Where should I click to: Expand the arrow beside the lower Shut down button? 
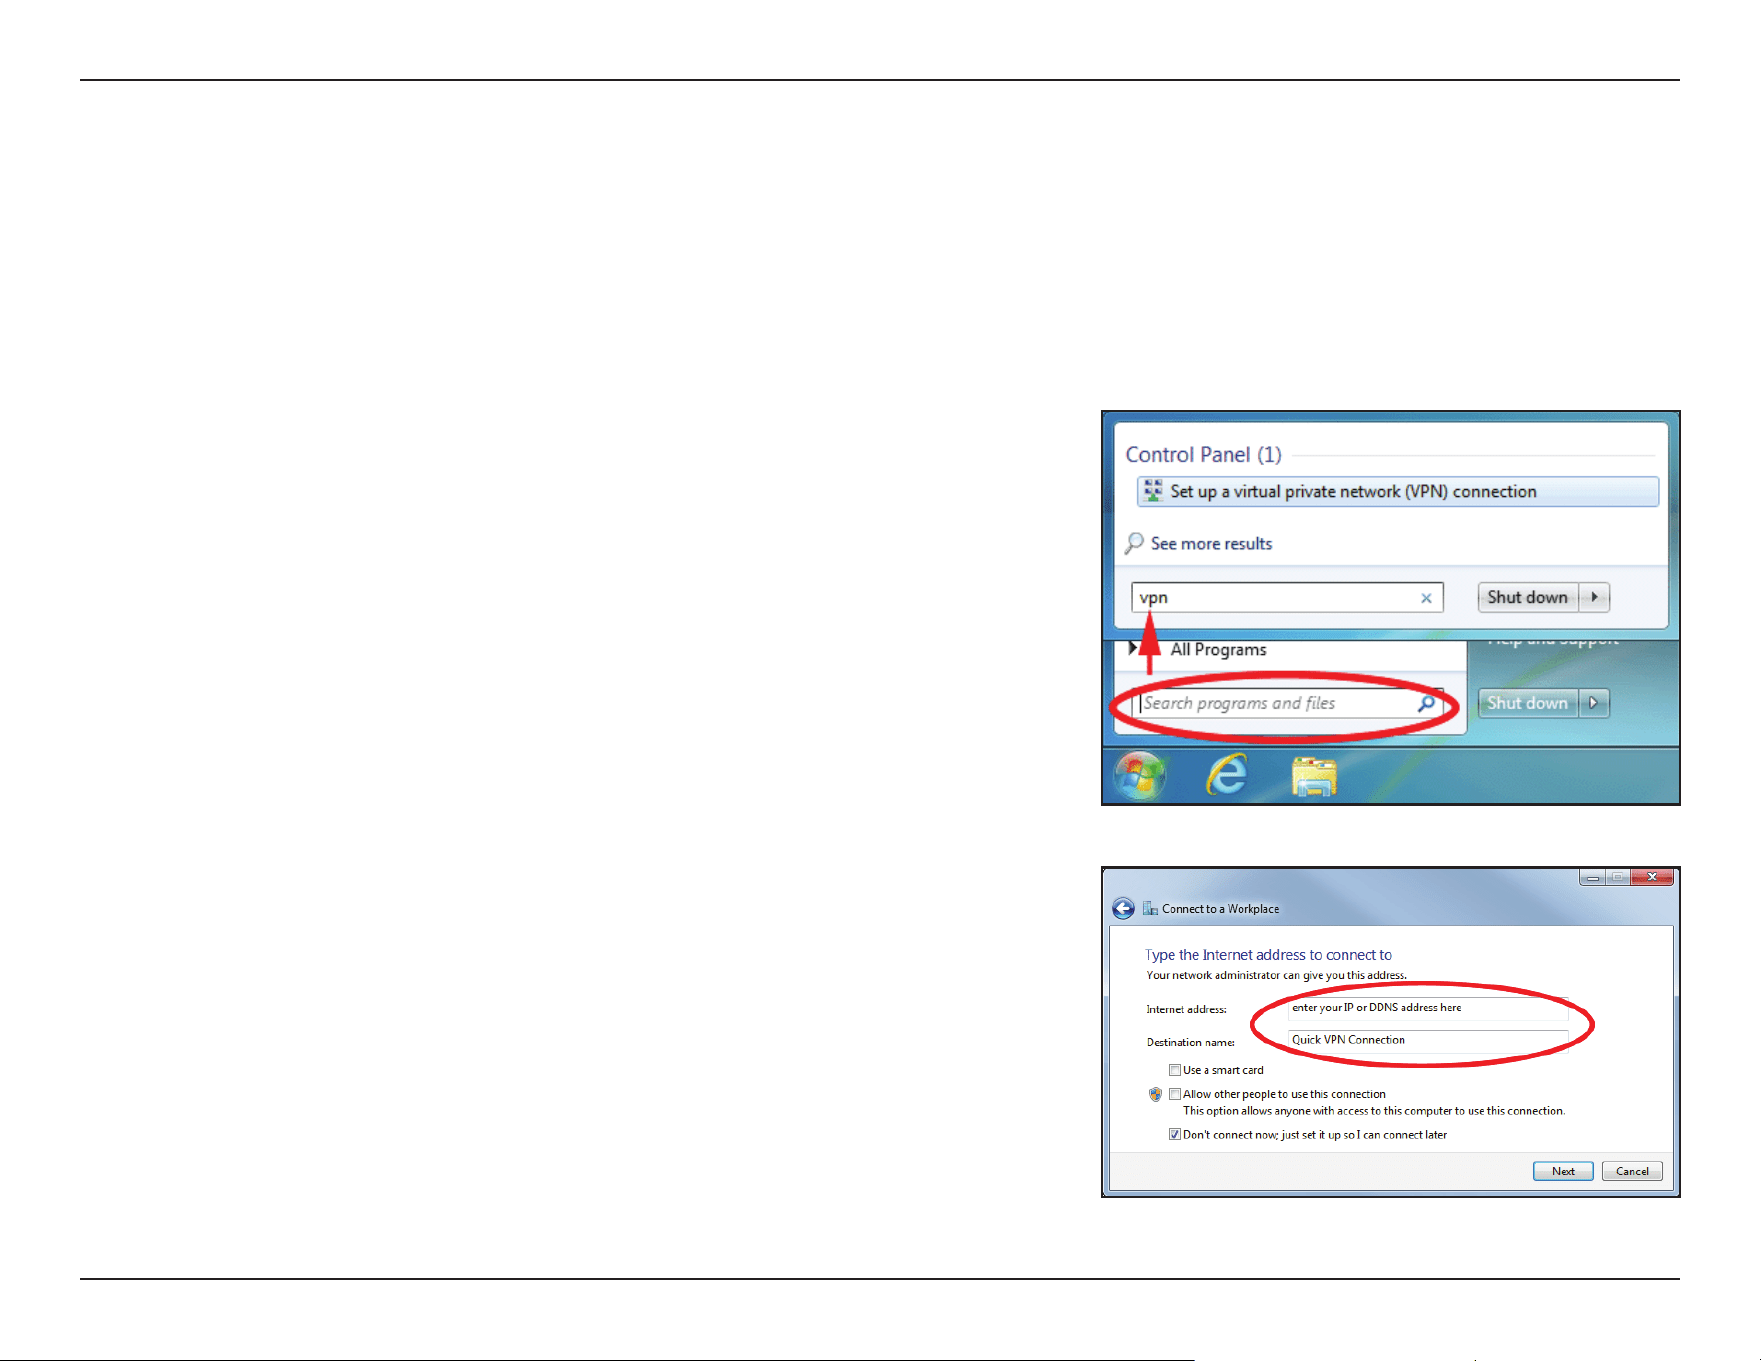pyautogui.click(x=1594, y=703)
